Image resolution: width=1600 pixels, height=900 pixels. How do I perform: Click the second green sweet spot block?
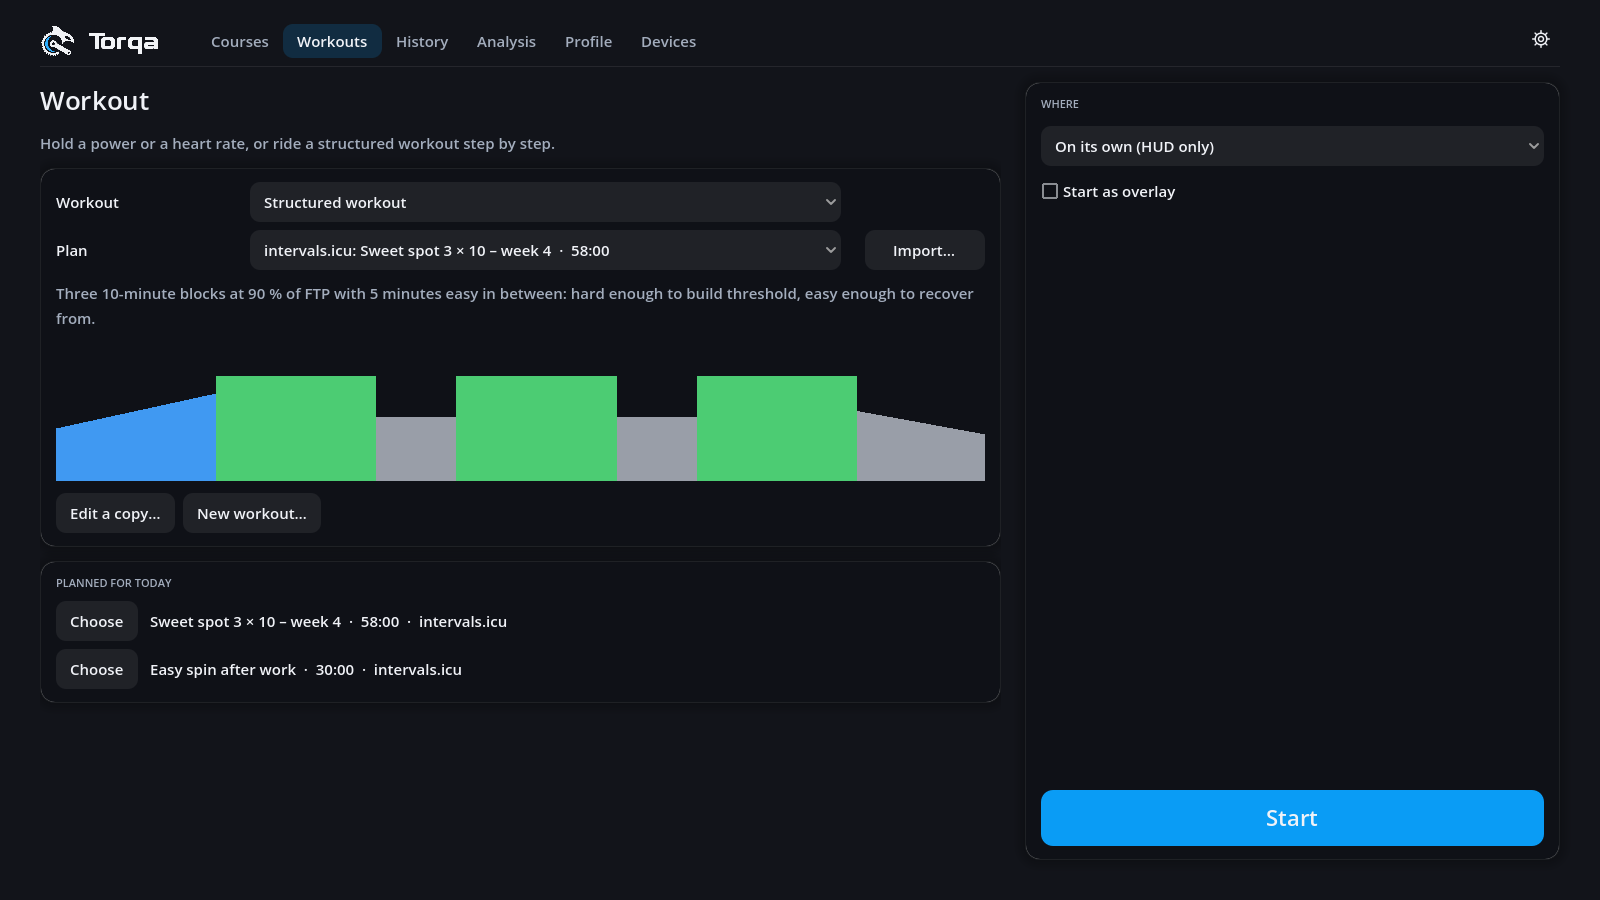[x=536, y=428]
